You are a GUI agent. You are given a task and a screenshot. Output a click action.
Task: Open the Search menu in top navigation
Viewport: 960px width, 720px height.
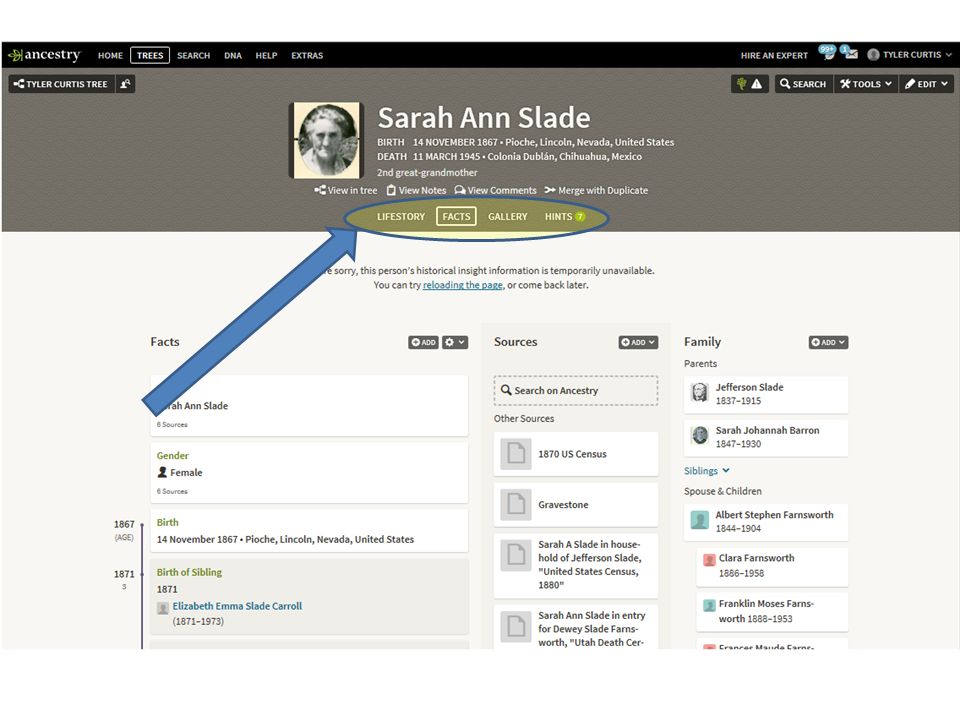pos(193,55)
